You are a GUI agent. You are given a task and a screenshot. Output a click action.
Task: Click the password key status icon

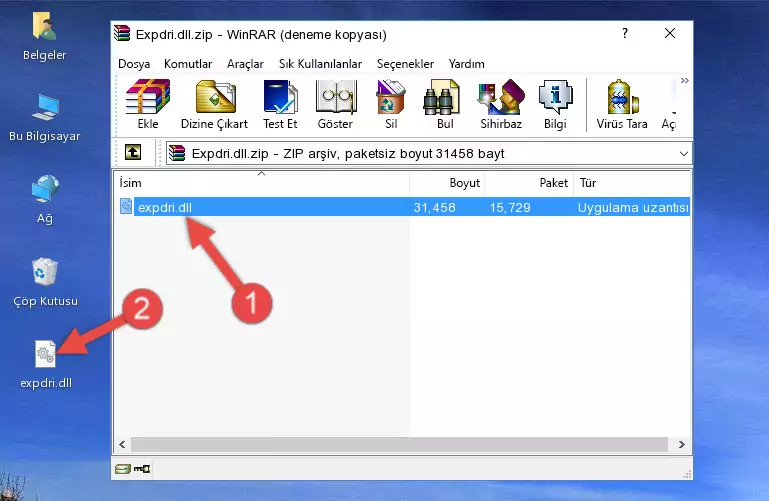(142, 469)
